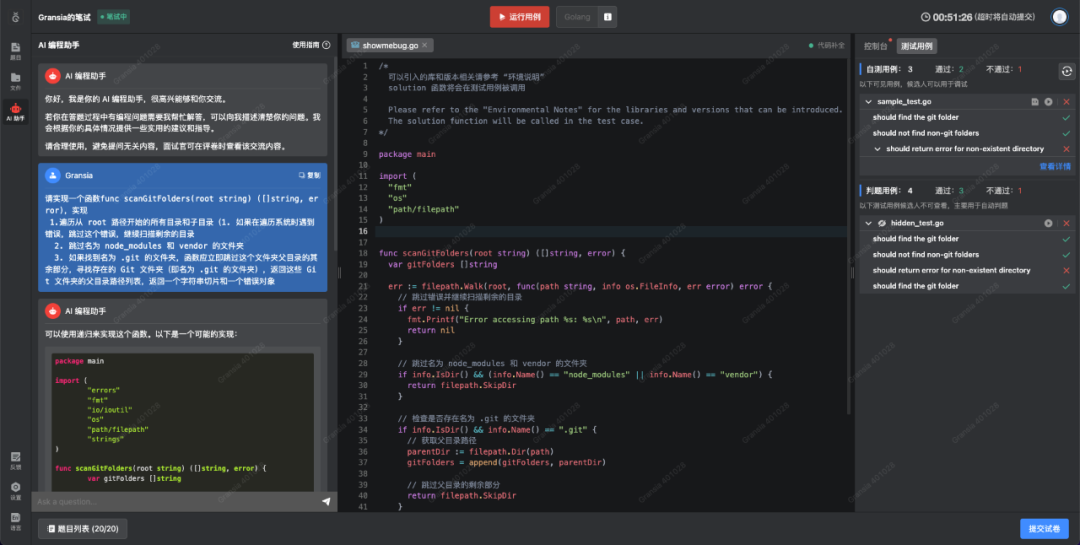Image resolution: width=1080 pixels, height=545 pixels.
Task: Click the clock timer icon in header
Action: click(x=926, y=17)
